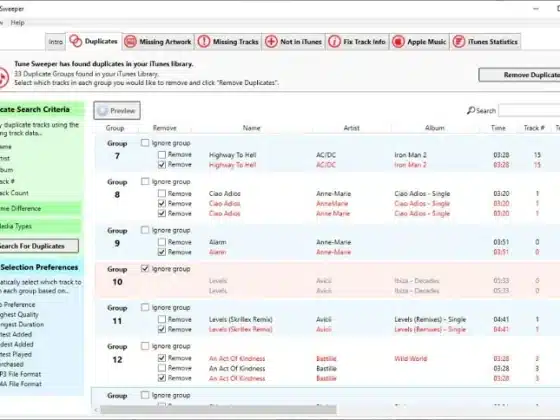
Task: Check Ignore group for Group 9
Action: point(145,230)
